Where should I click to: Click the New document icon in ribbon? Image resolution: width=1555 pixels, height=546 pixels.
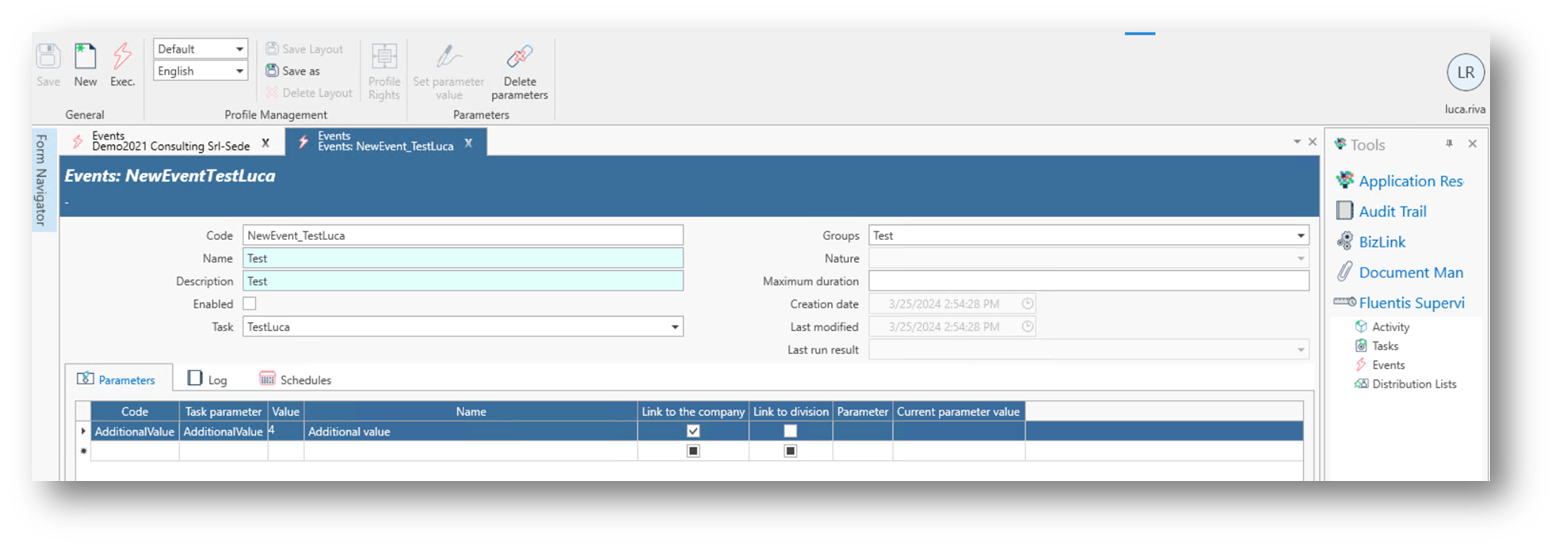tap(85, 56)
